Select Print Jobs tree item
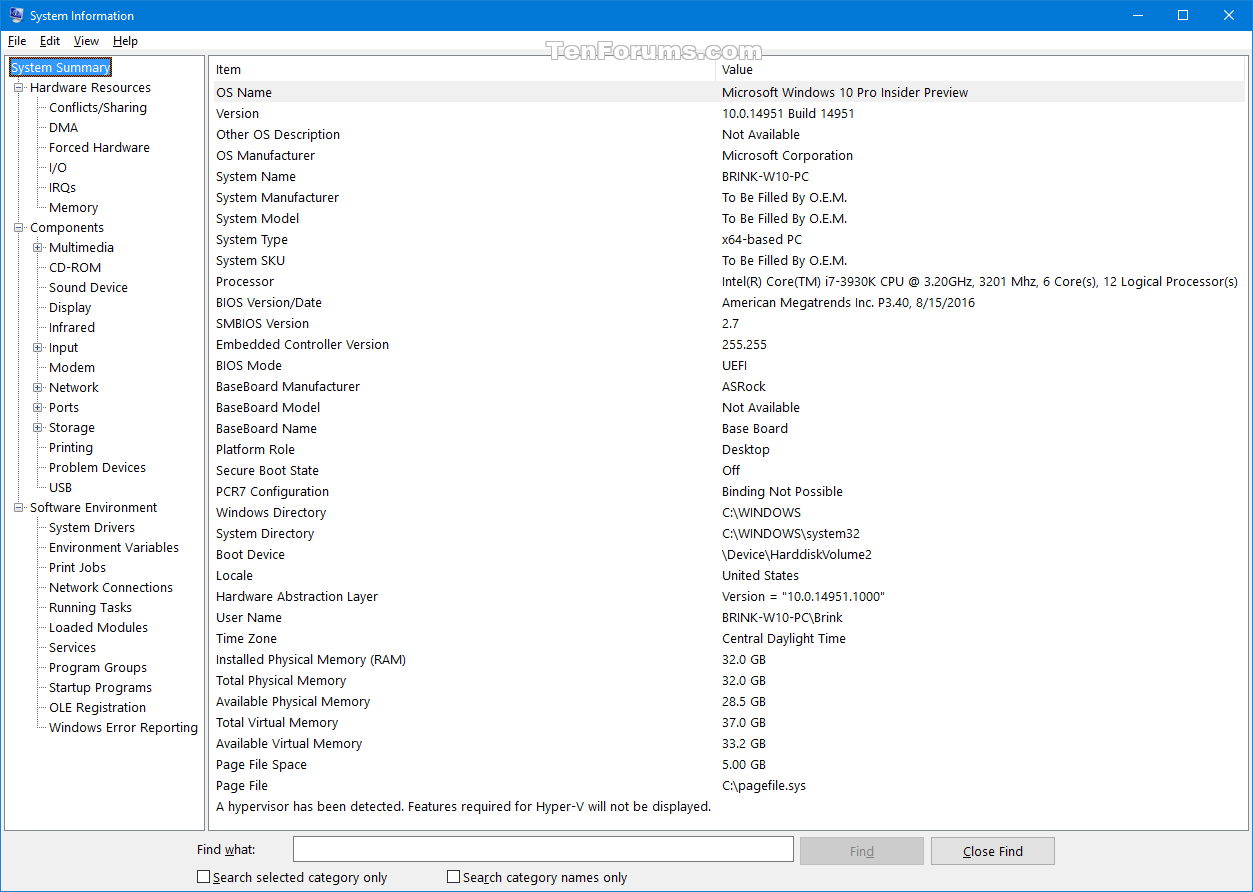The width and height of the screenshot is (1253, 892). pyautogui.click(x=77, y=567)
